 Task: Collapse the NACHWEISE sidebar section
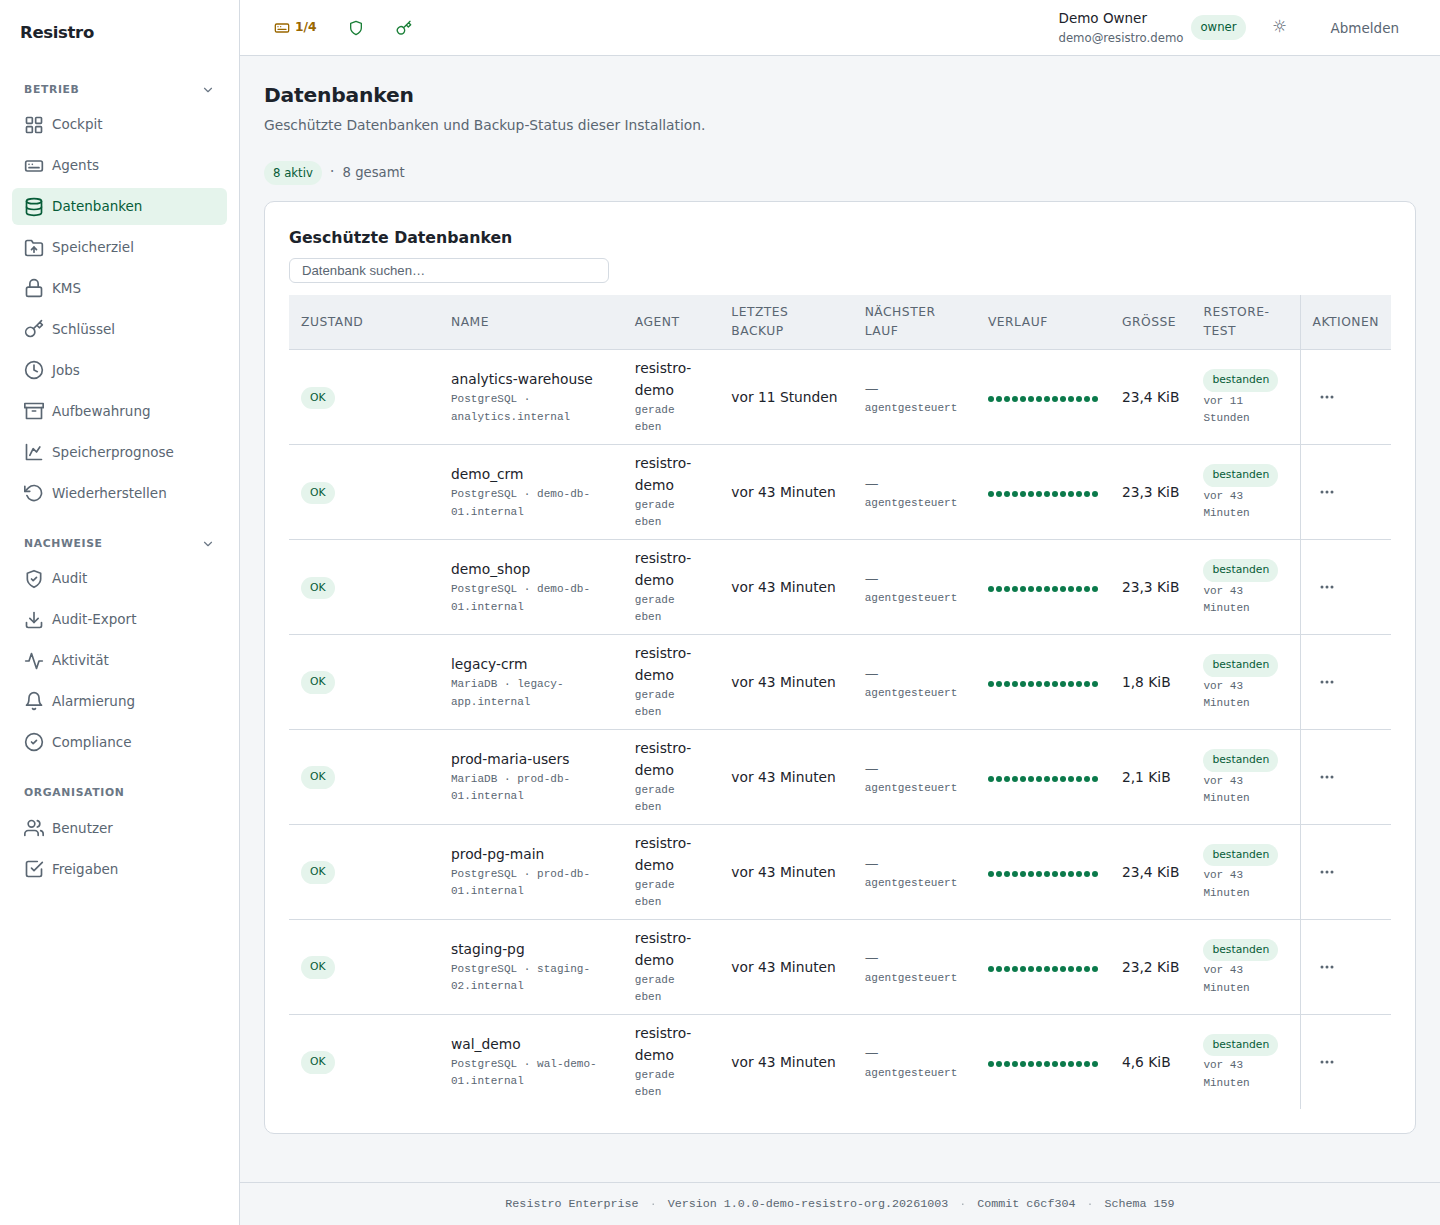click(119, 544)
